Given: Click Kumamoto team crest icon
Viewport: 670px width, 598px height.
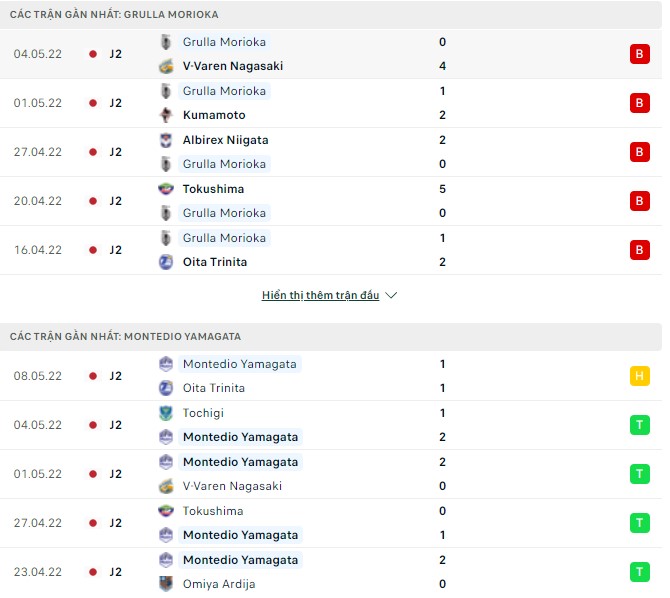Looking at the screenshot, I should click(x=166, y=115).
